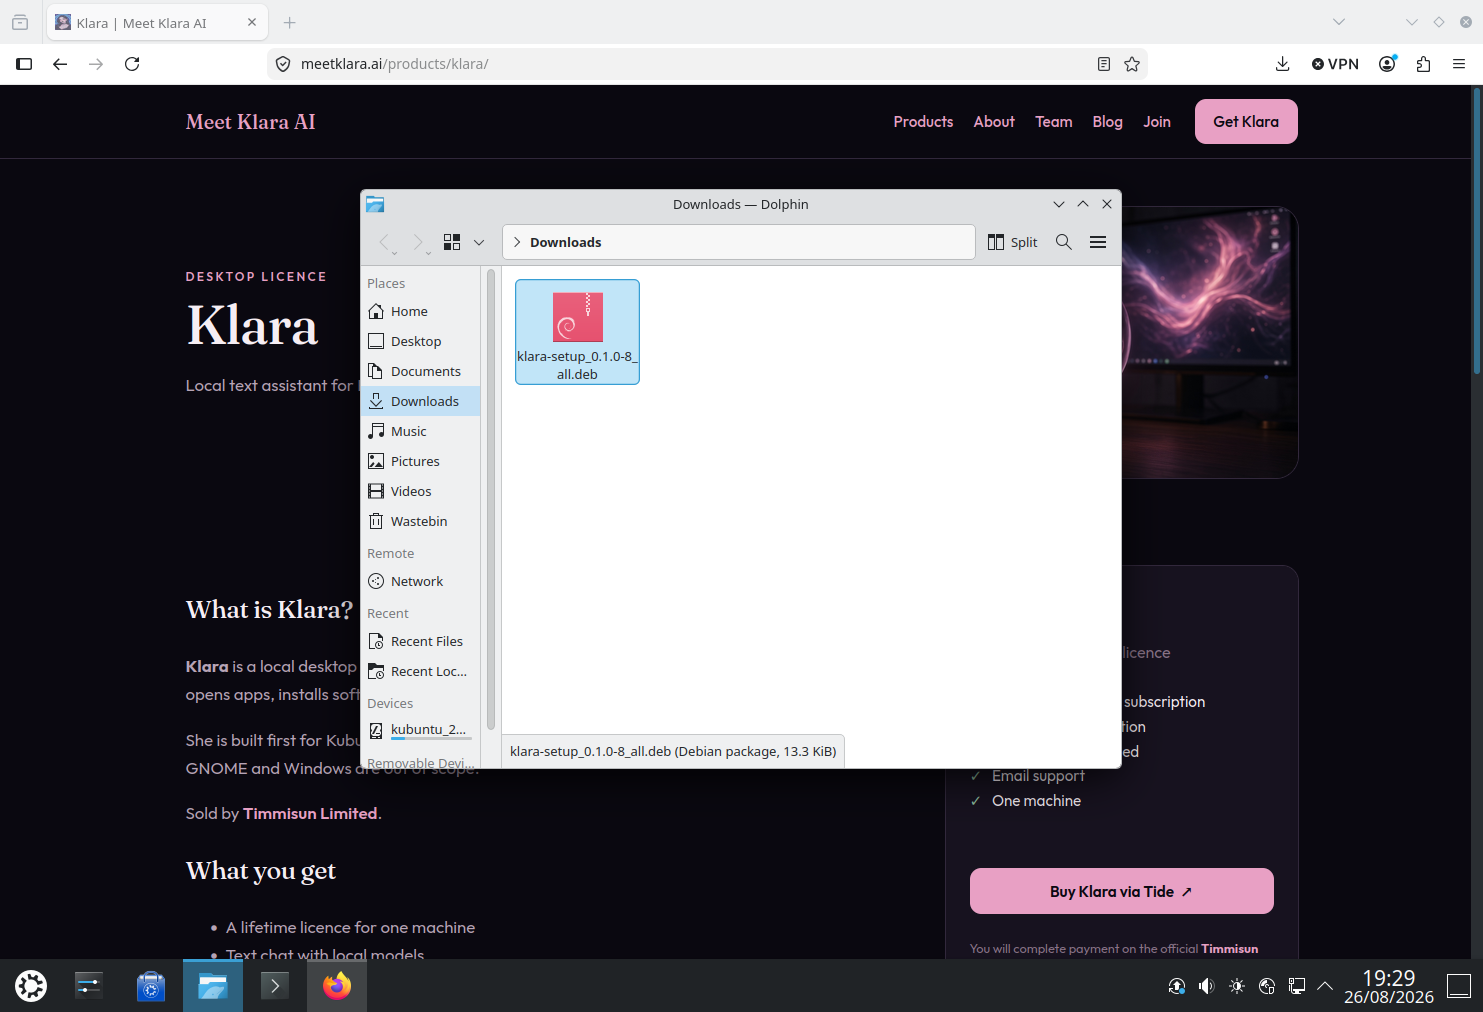Open Konsole terminal from taskbar
The image size is (1483, 1012).
[x=275, y=986]
